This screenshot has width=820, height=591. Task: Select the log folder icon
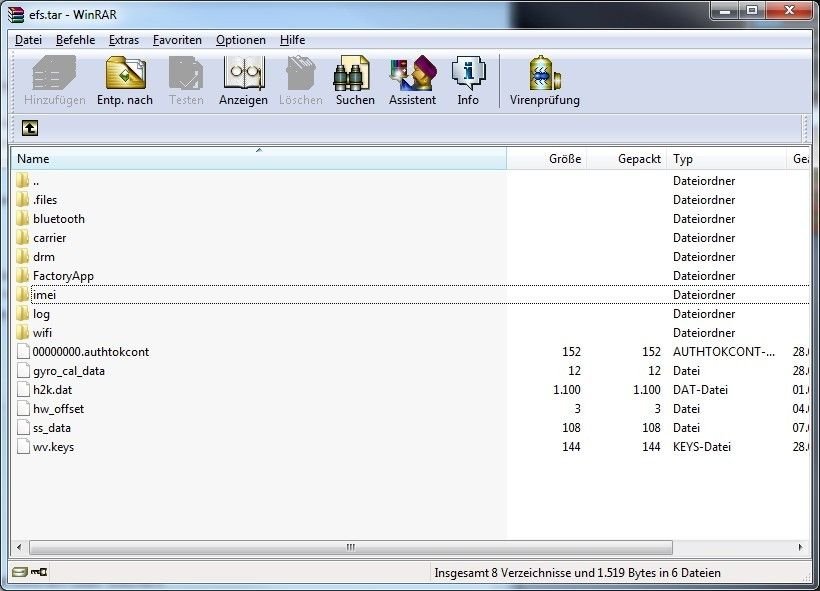click(22, 314)
